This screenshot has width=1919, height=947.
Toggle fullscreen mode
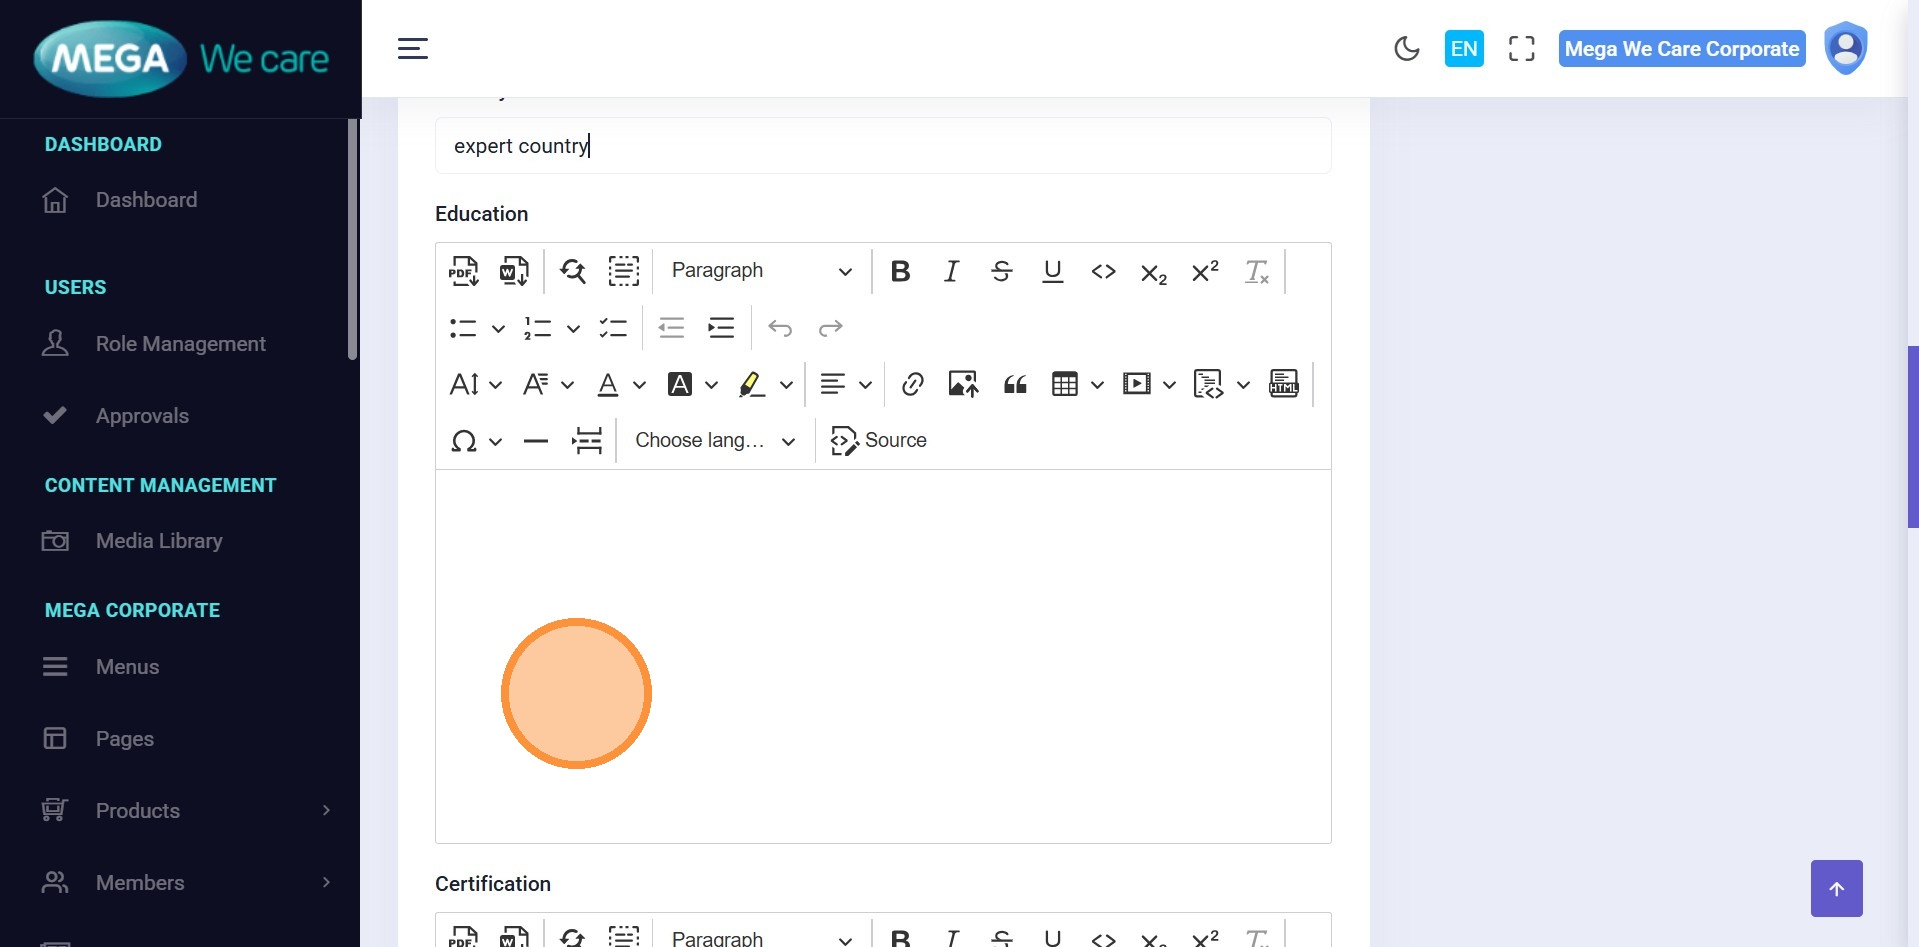(x=1521, y=49)
